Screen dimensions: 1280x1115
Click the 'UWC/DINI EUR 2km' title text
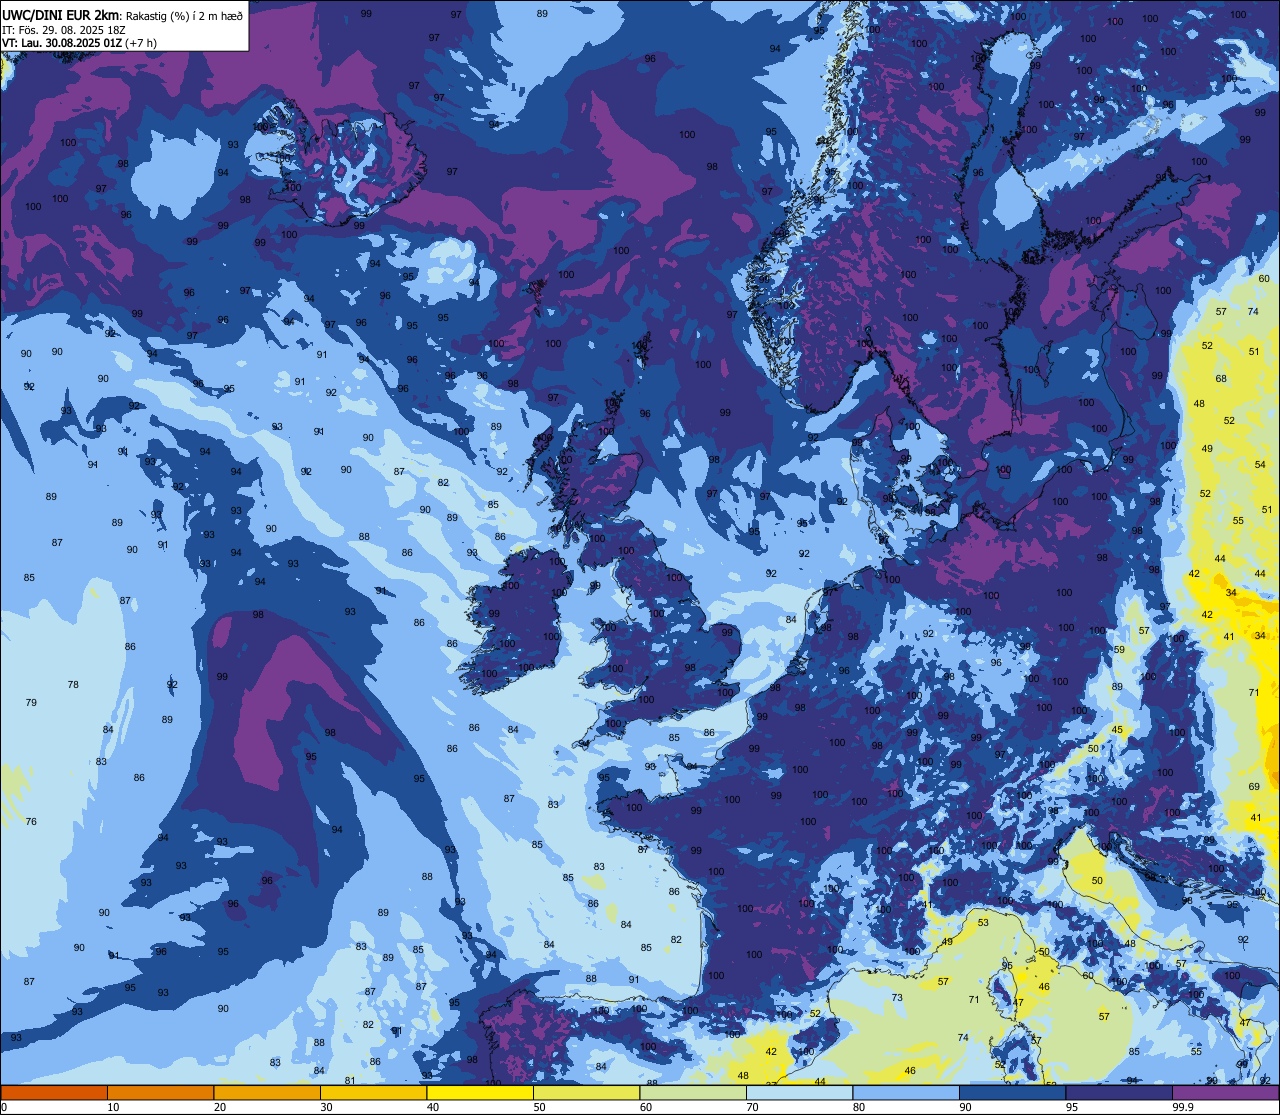point(61,14)
